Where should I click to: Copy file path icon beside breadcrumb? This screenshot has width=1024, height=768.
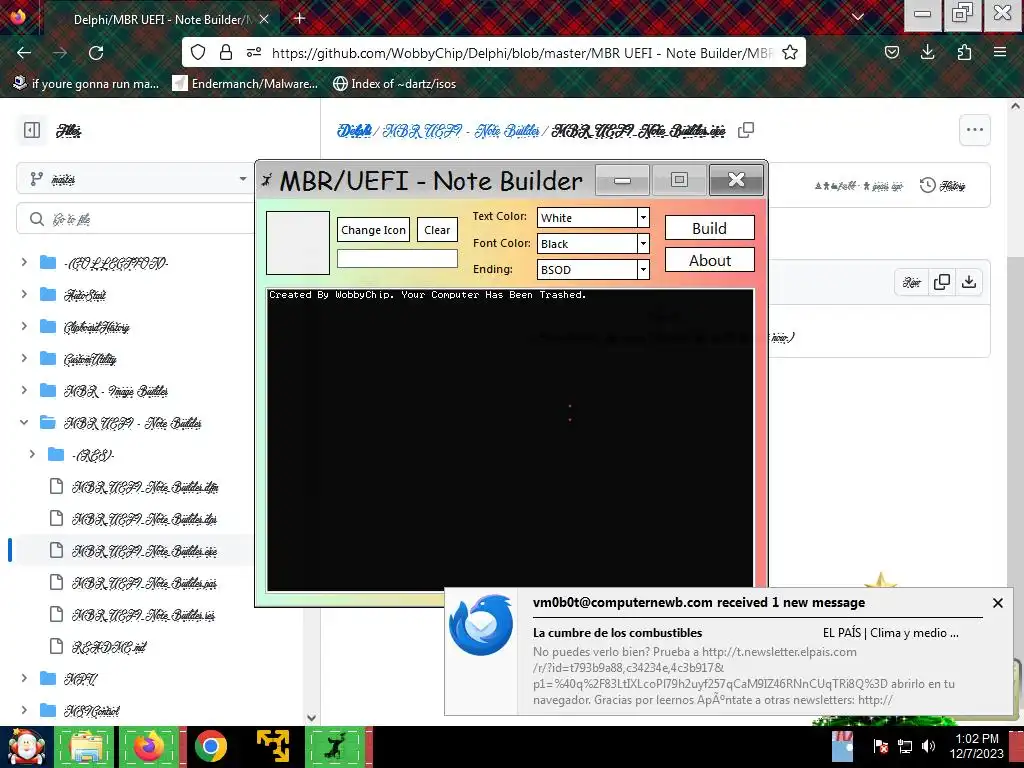coord(746,130)
